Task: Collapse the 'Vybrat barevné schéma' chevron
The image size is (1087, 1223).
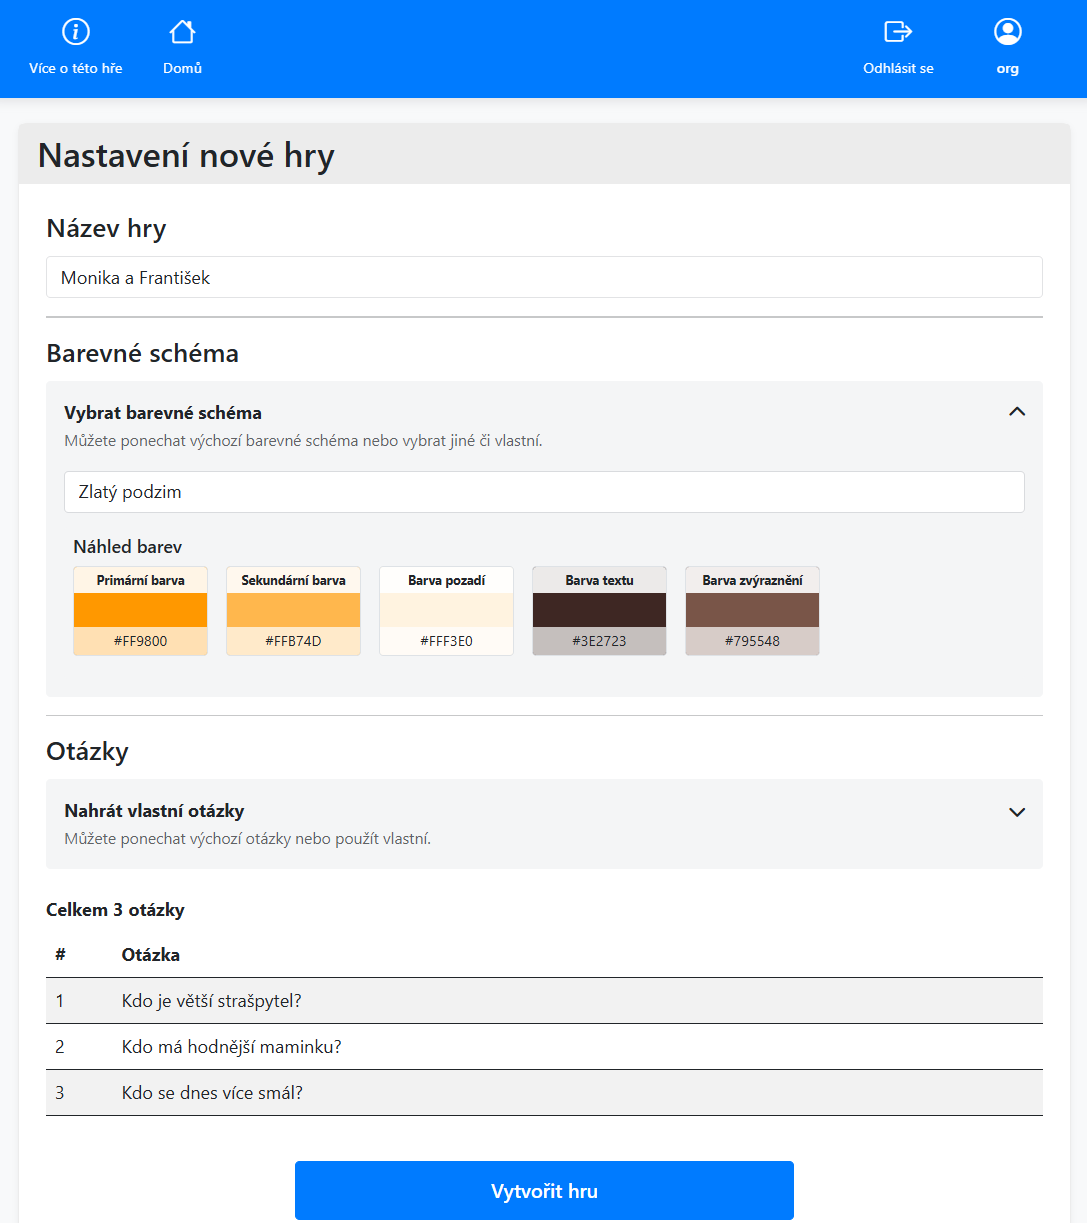Action: click(1017, 412)
